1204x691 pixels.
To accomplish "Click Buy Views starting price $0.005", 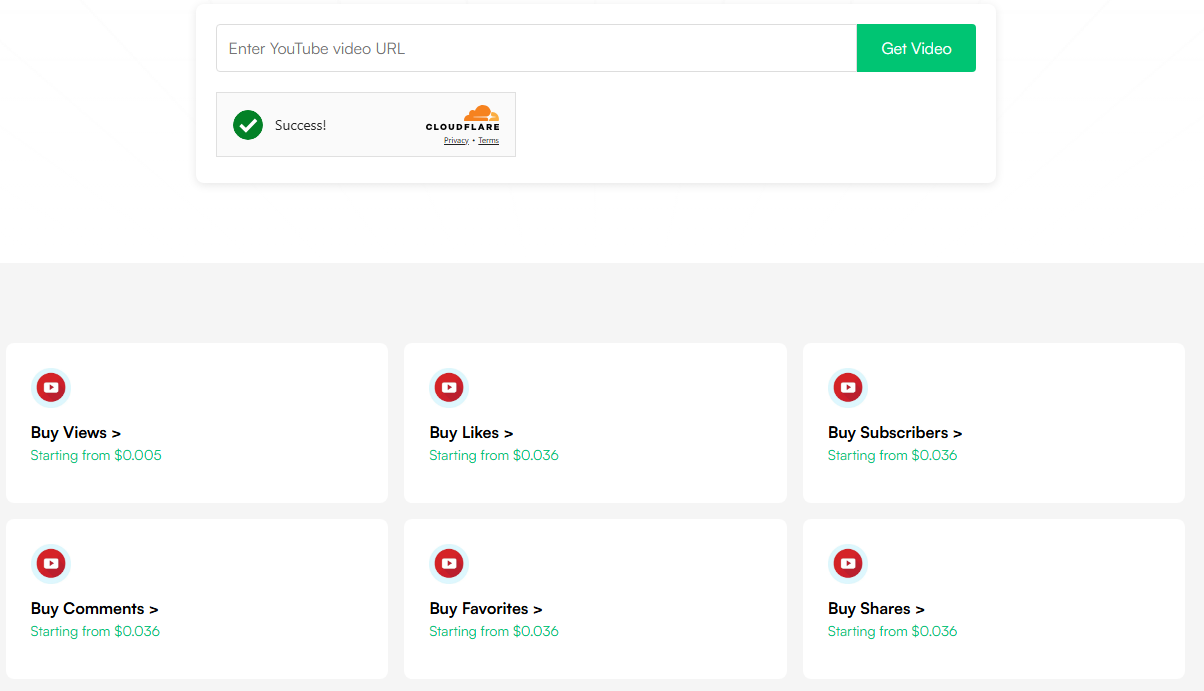I will (x=96, y=456).
